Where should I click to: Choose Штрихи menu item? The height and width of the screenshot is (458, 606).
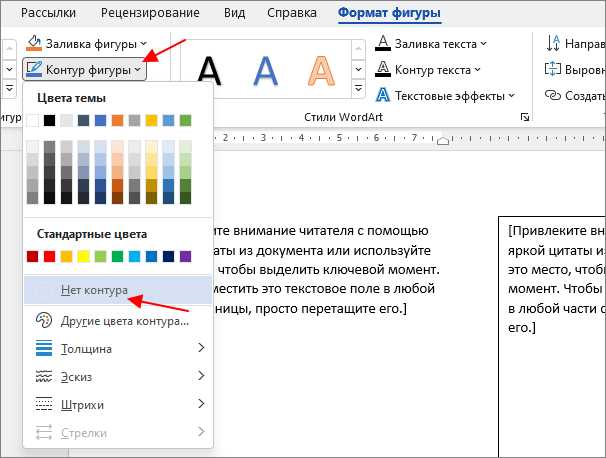pos(118,404)
